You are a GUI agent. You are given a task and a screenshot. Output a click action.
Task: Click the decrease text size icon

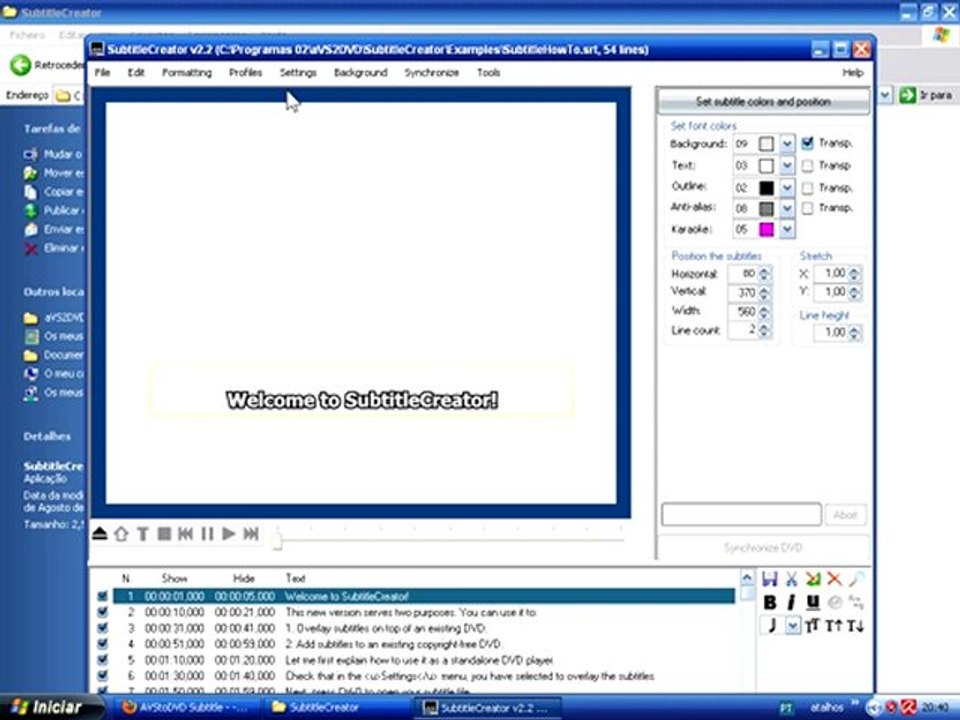tap(856, 626)
